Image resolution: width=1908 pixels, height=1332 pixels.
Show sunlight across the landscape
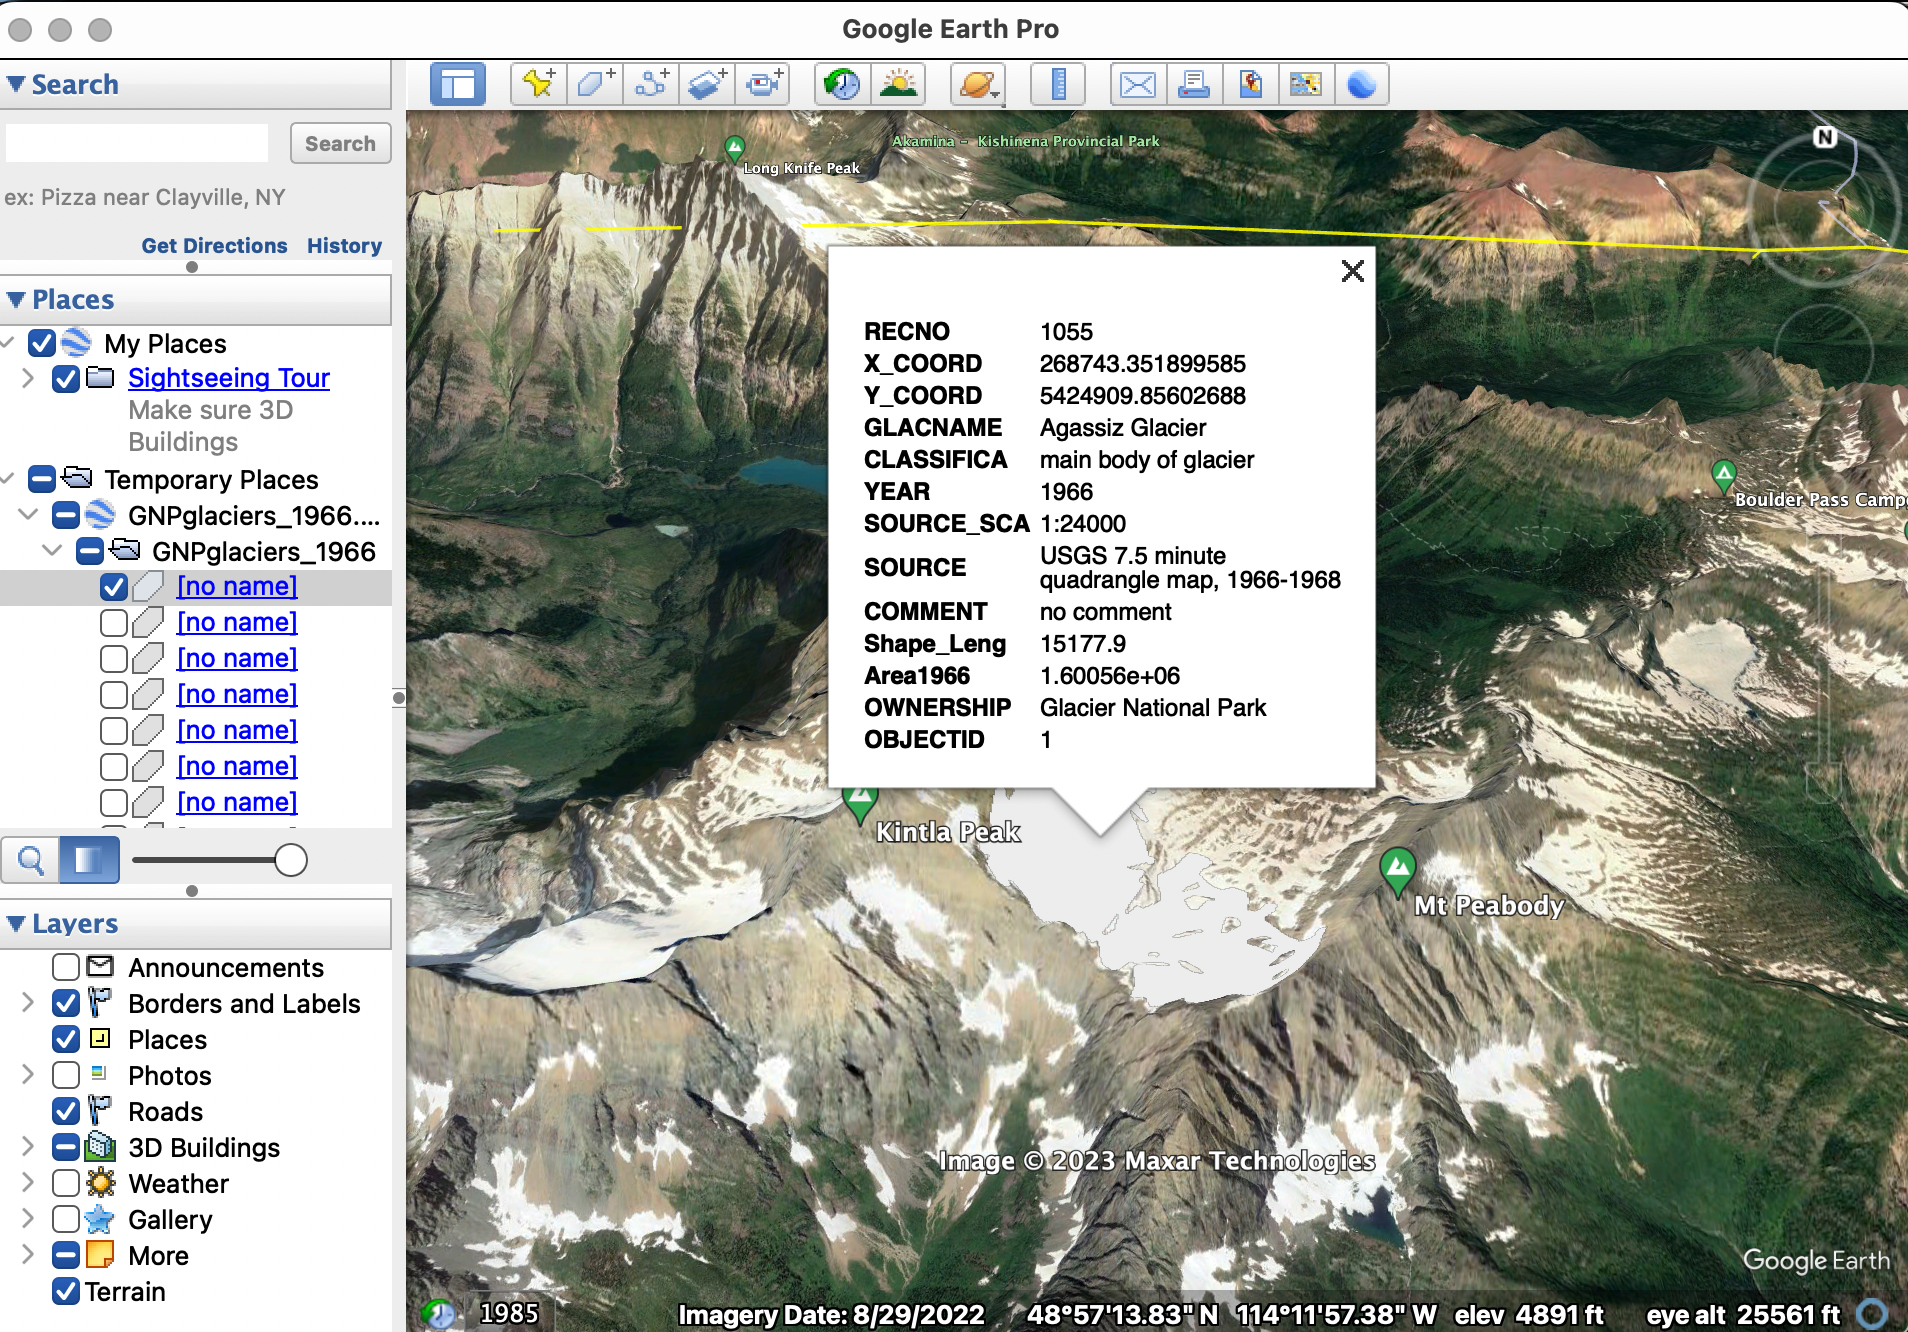(898, 84)
